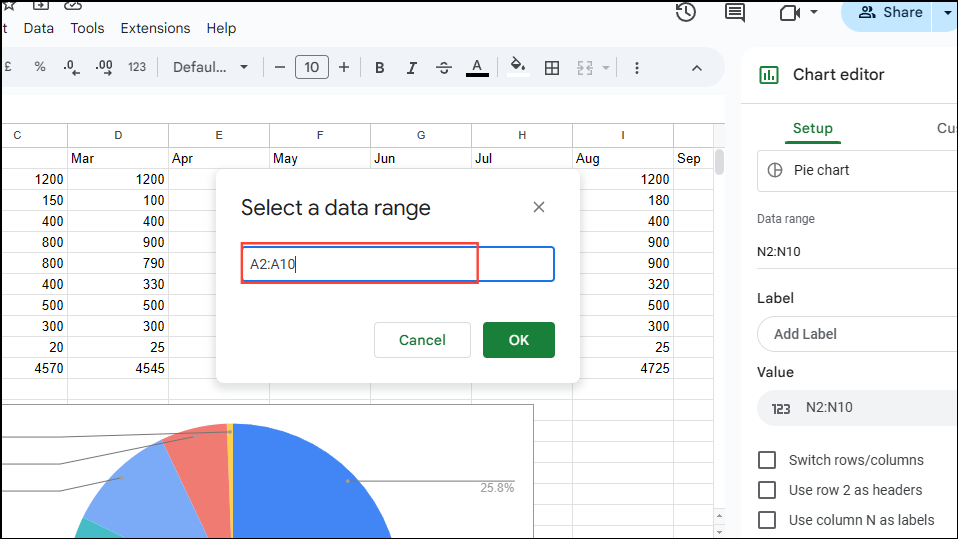Click the A2:A10 range input field
This screenshot has height=539, width=958.
(x=398, y=264)
